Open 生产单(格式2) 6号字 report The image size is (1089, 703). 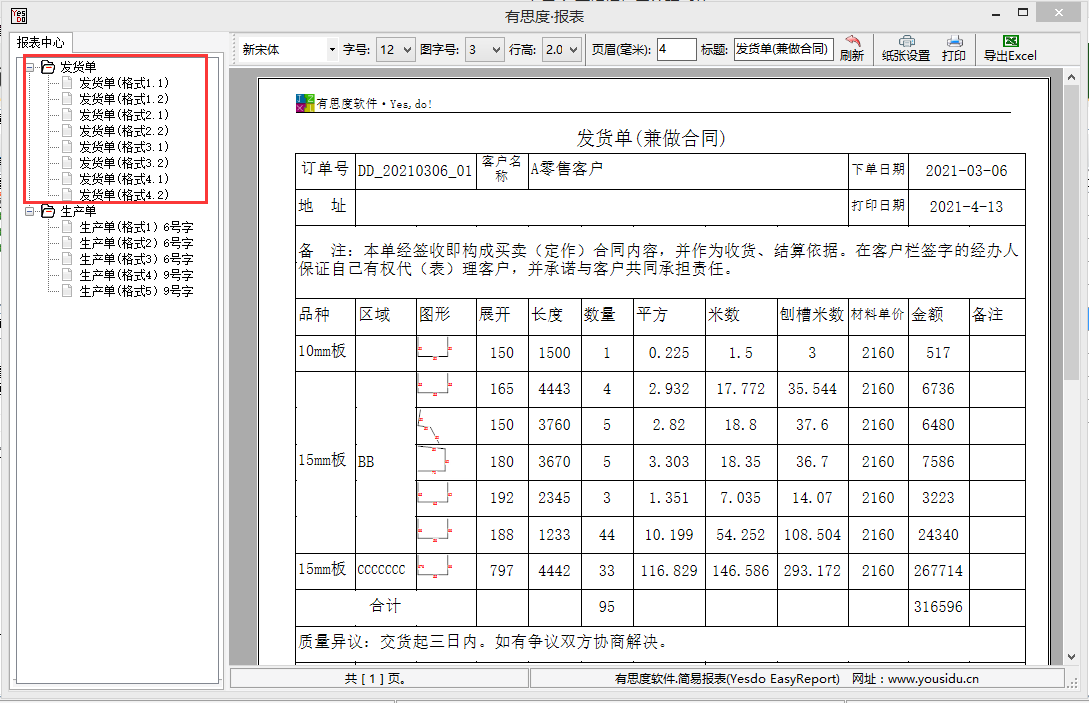(x=136, y=243)
